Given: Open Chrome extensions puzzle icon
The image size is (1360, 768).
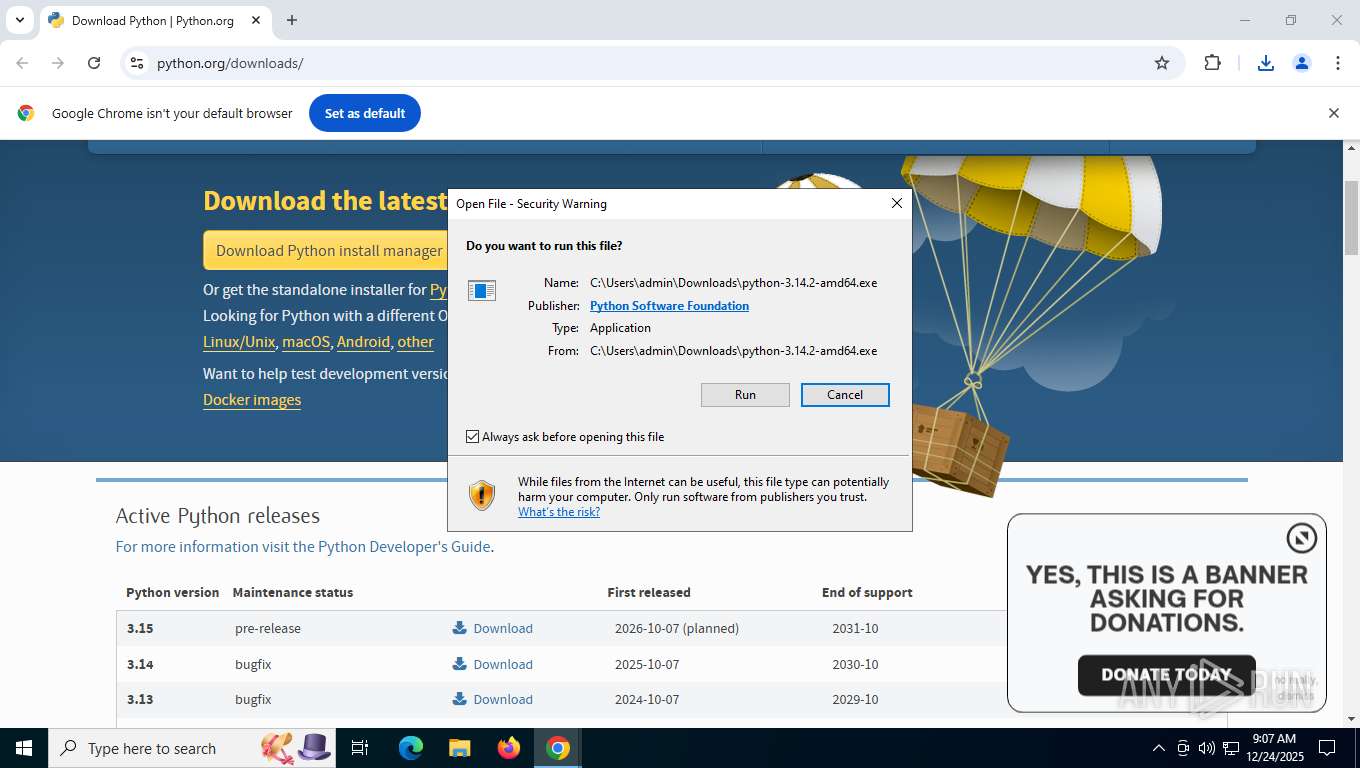Looking at the screenshot, I should [1212, 63].
